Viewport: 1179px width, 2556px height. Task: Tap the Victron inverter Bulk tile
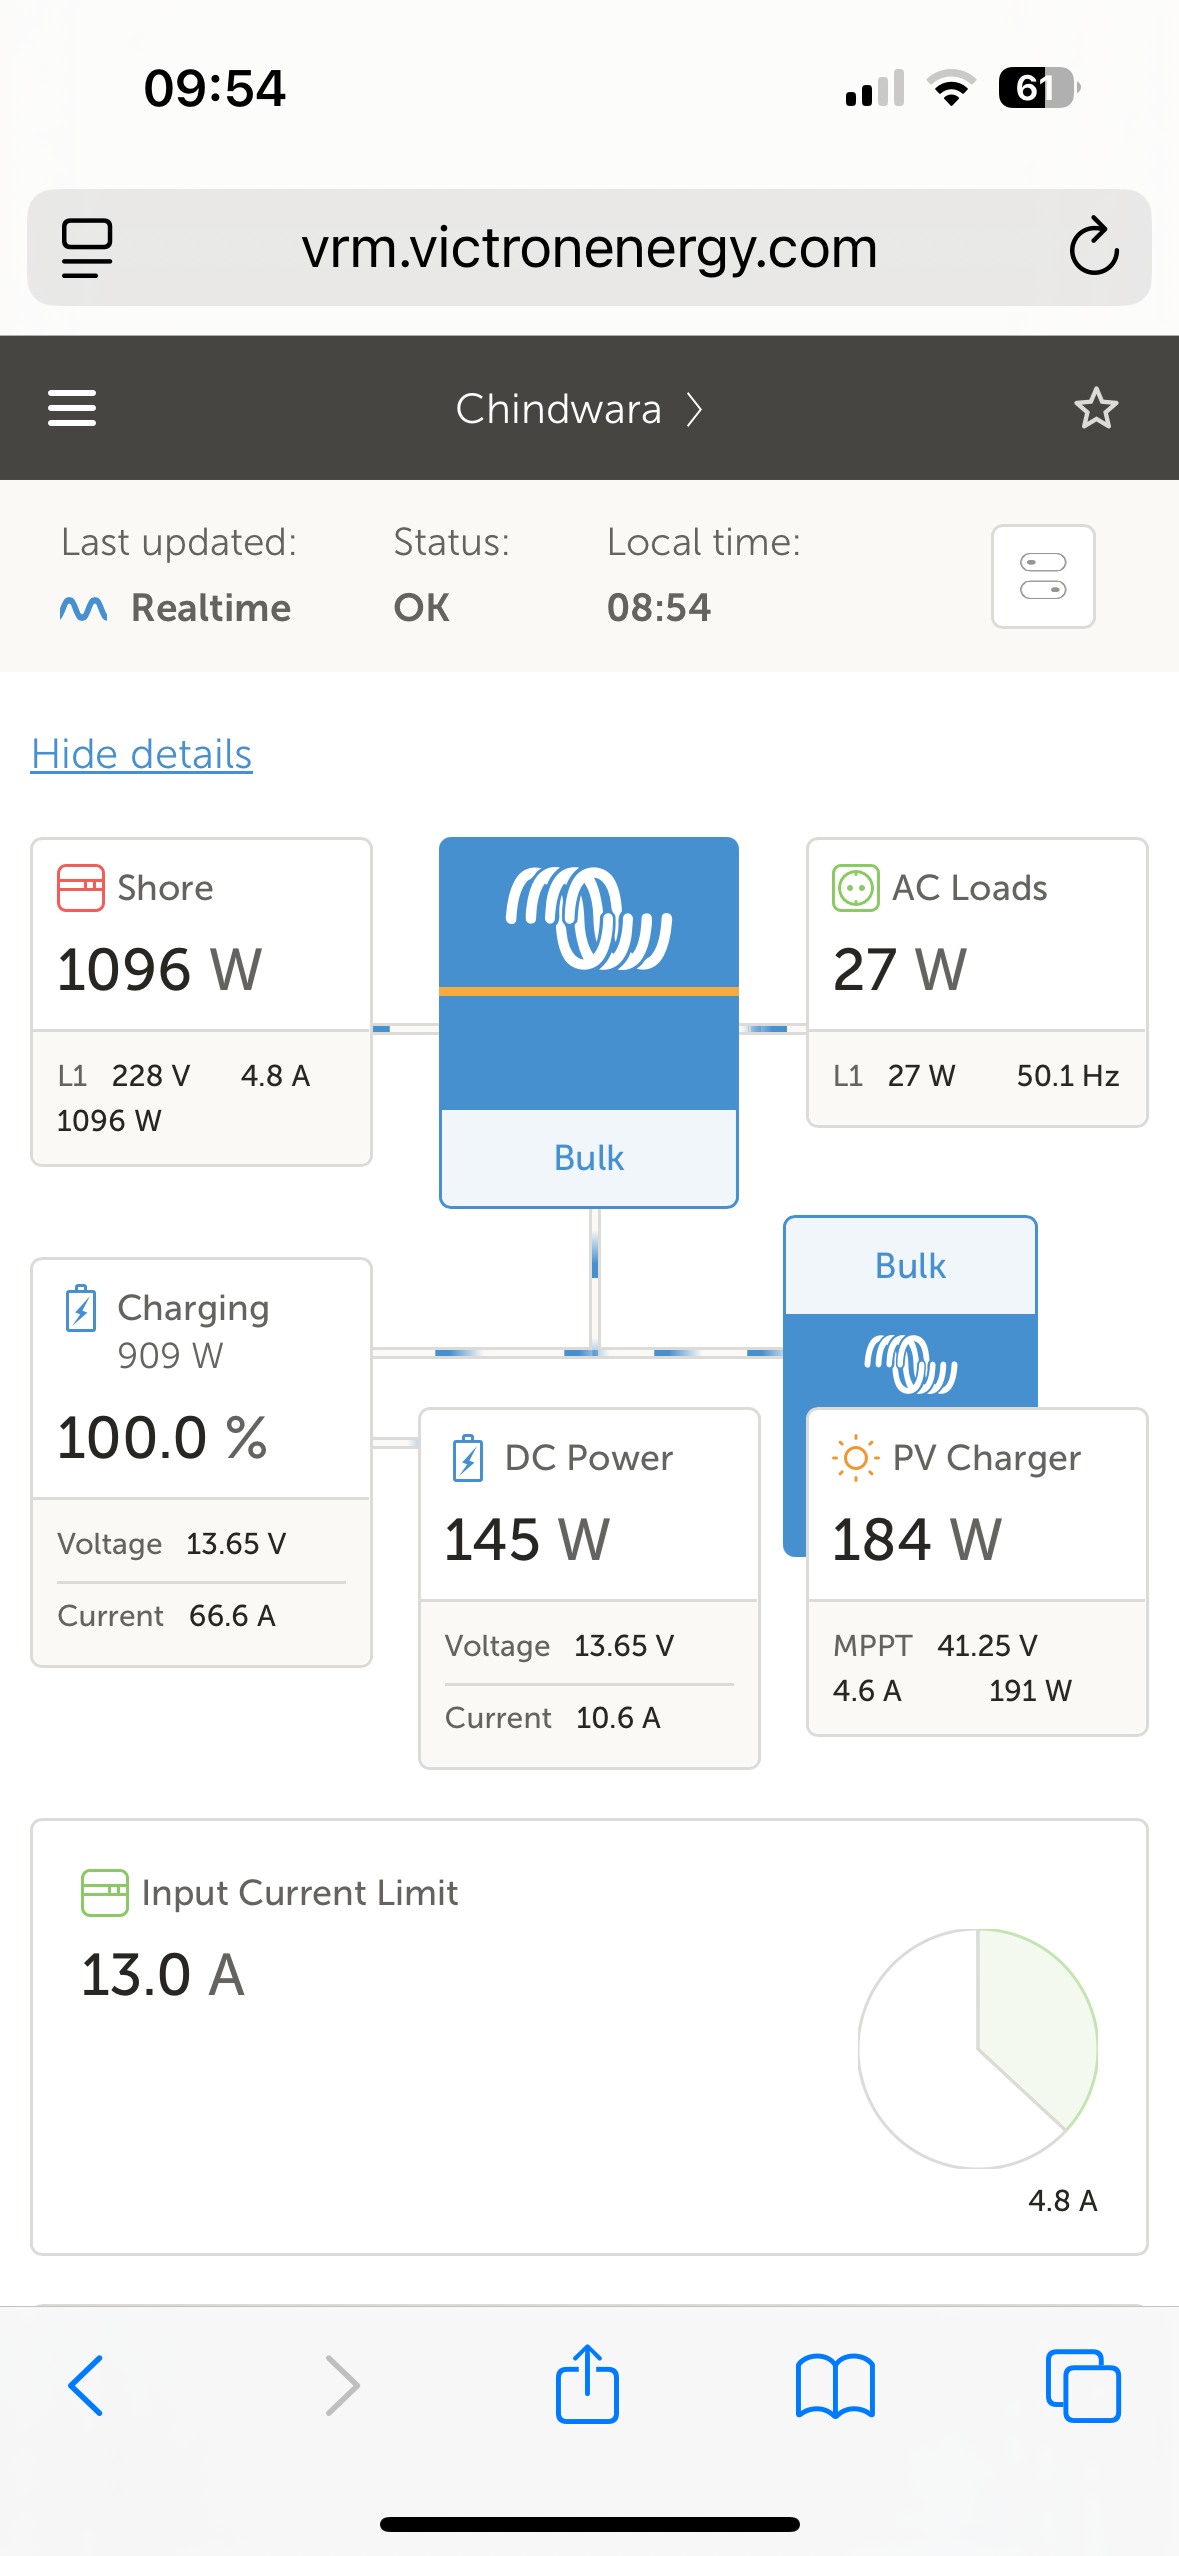pyautogui.click(x=589, y=1022)
